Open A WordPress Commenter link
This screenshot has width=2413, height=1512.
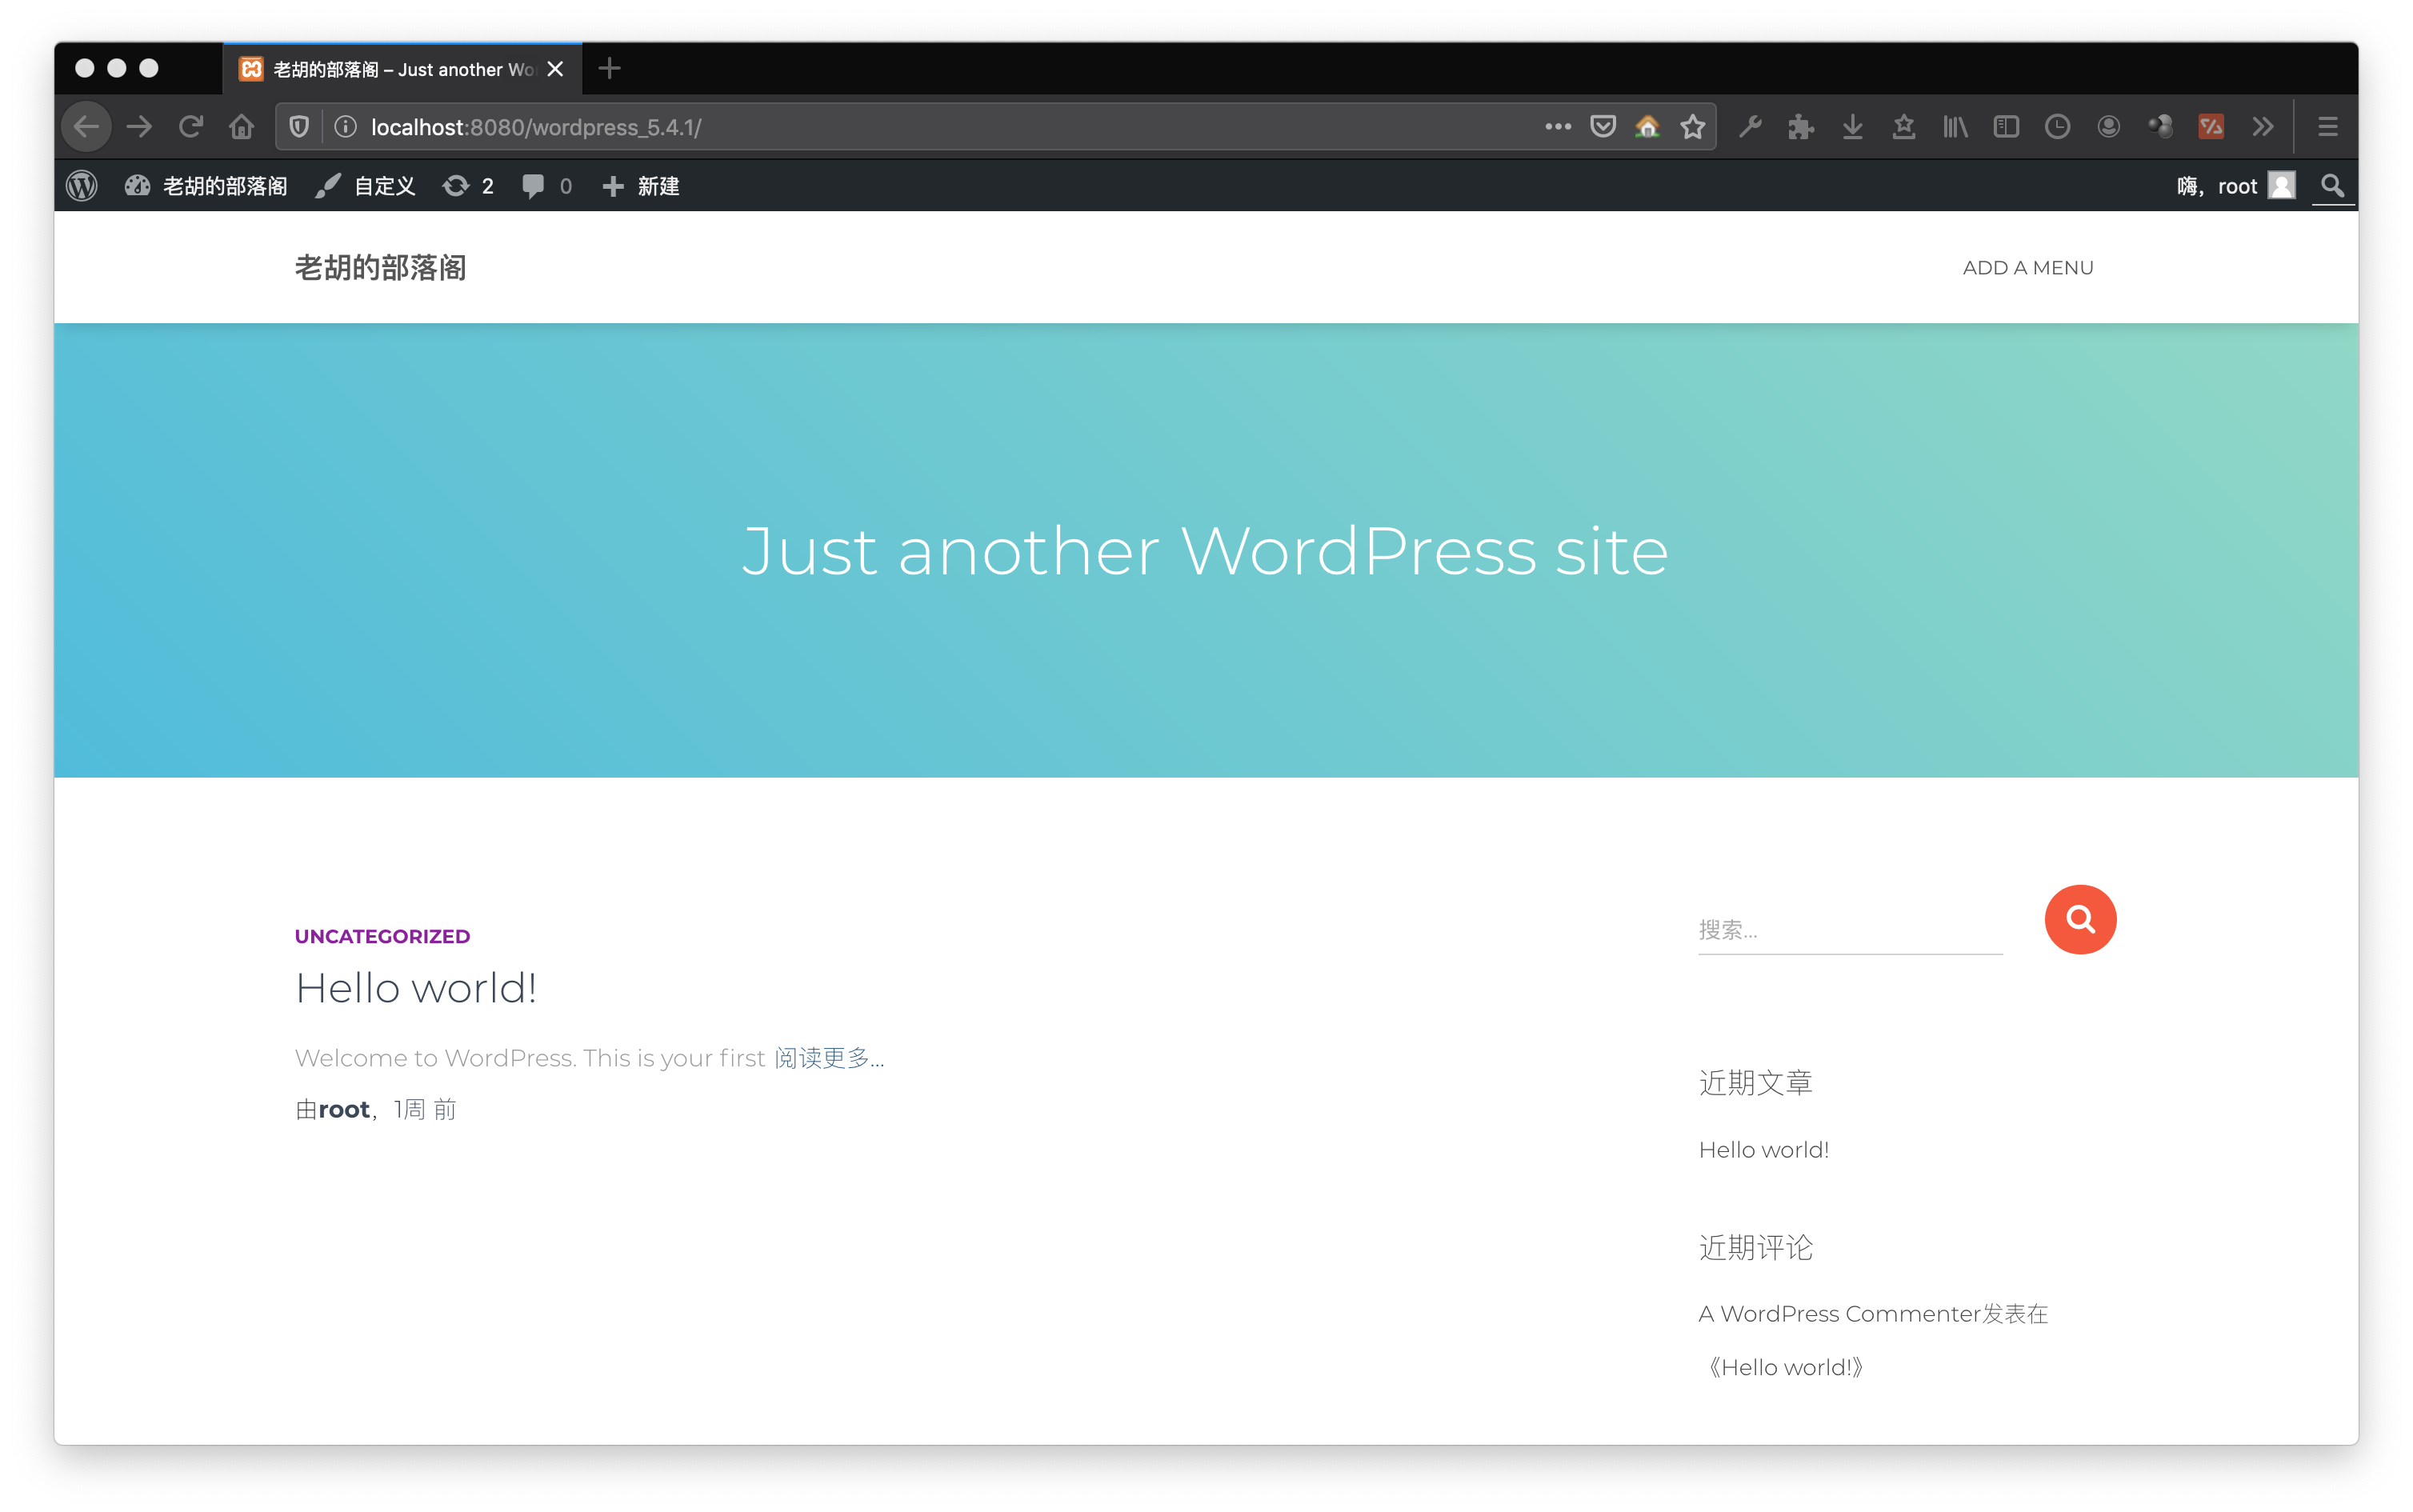click(1839, 1314)
